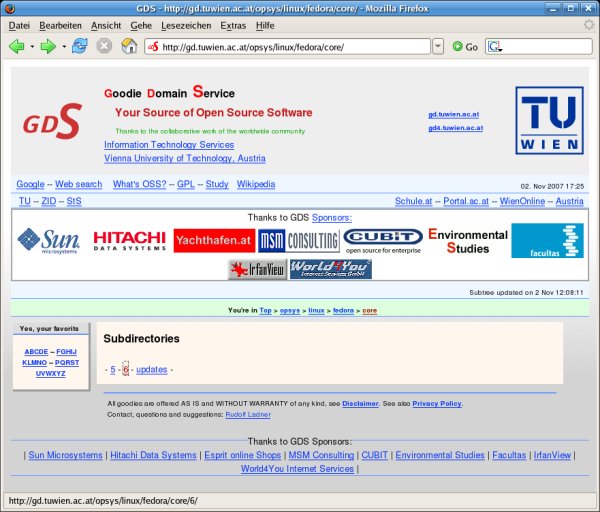This screenshot has height=512, width=600.
Task: Reload the page with the refresh icon
Action: (x=80, y=46)
